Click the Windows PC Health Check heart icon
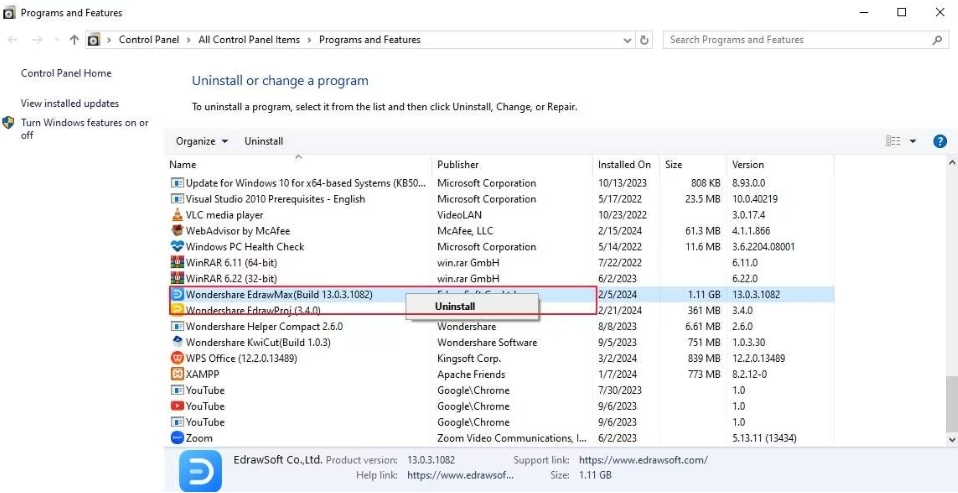The height and width of the screenshot is (493, 958). click(x=177, y=247)
